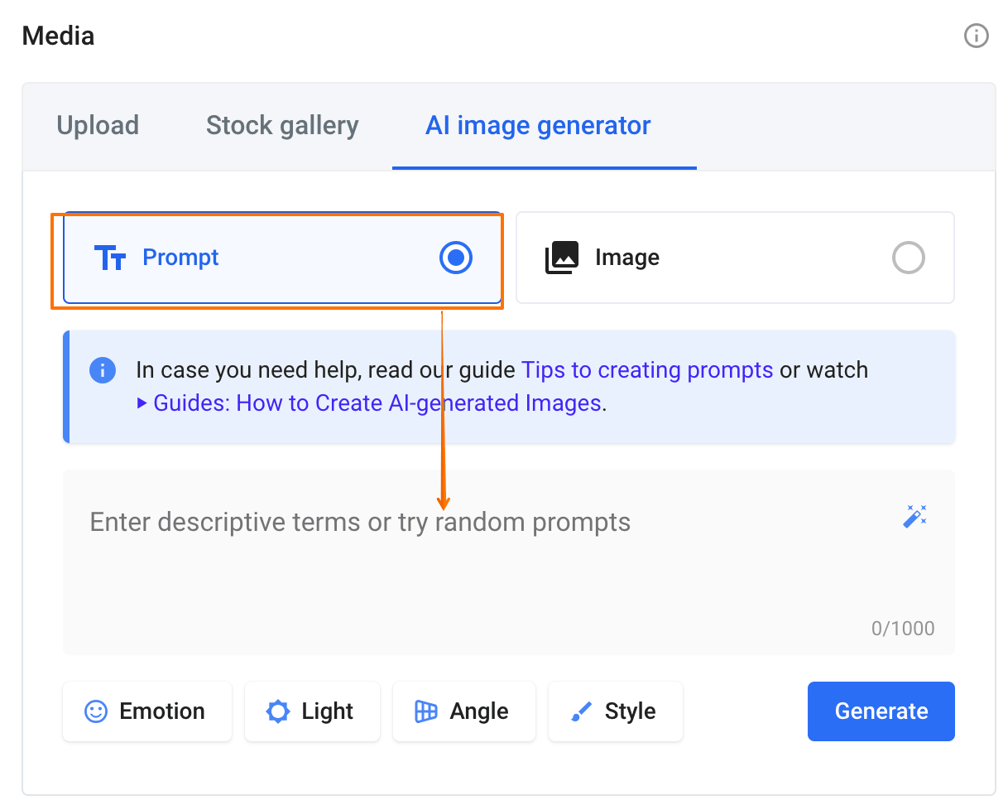
Task: Select the Prompt radio button
Action: [x=456, y=257]
